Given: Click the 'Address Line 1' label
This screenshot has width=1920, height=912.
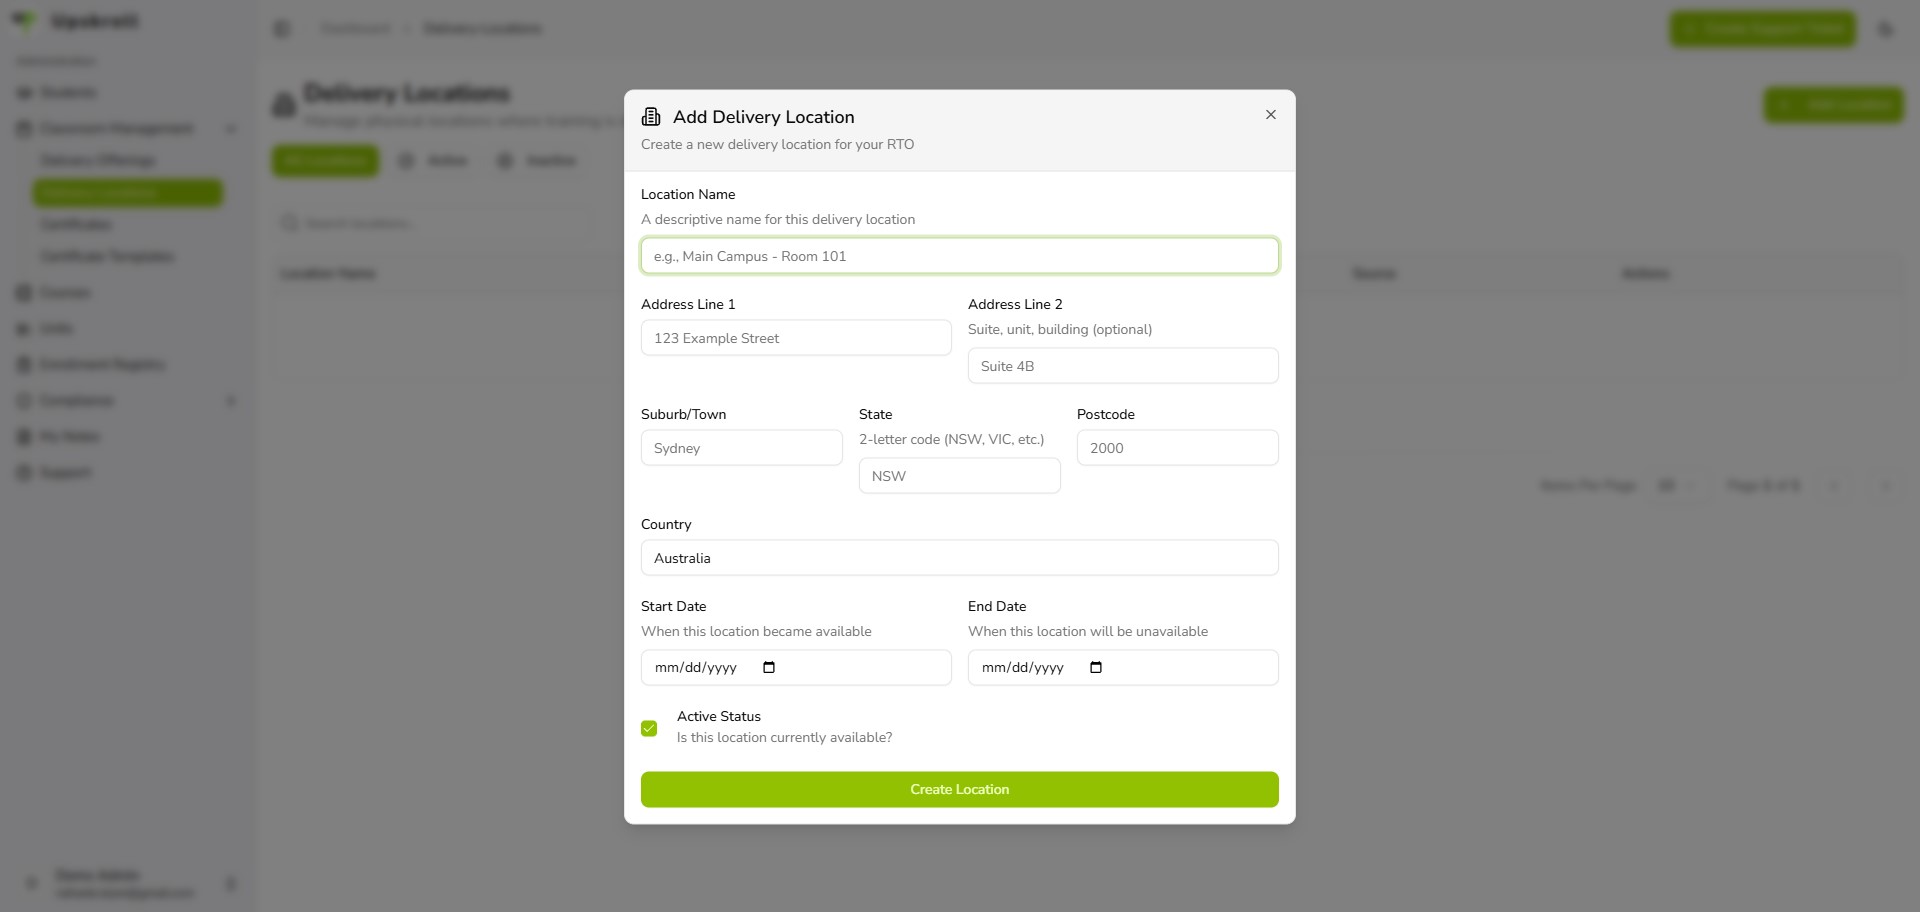Looking at the screenshot, I should tap(688, 304).
